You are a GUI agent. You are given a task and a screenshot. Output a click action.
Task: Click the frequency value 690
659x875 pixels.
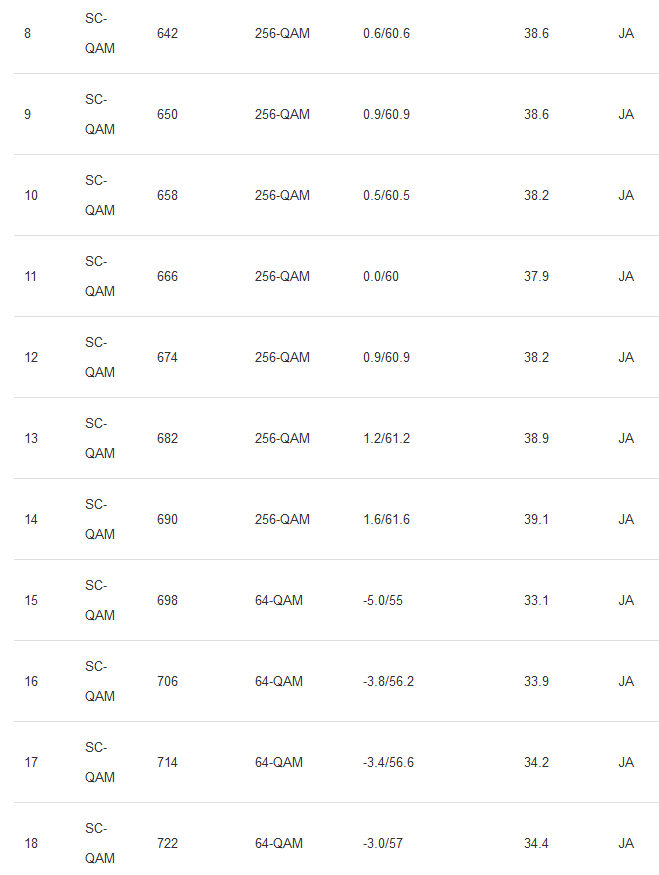167,520
